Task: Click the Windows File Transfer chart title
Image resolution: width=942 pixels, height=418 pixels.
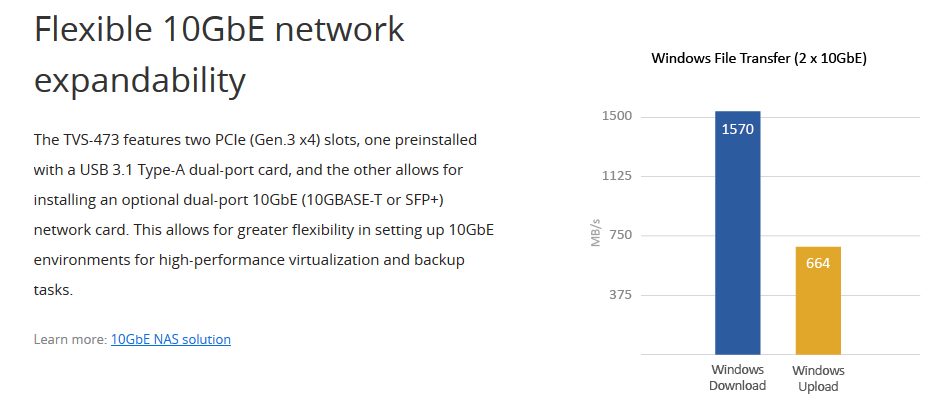Action: pos(759,59)
